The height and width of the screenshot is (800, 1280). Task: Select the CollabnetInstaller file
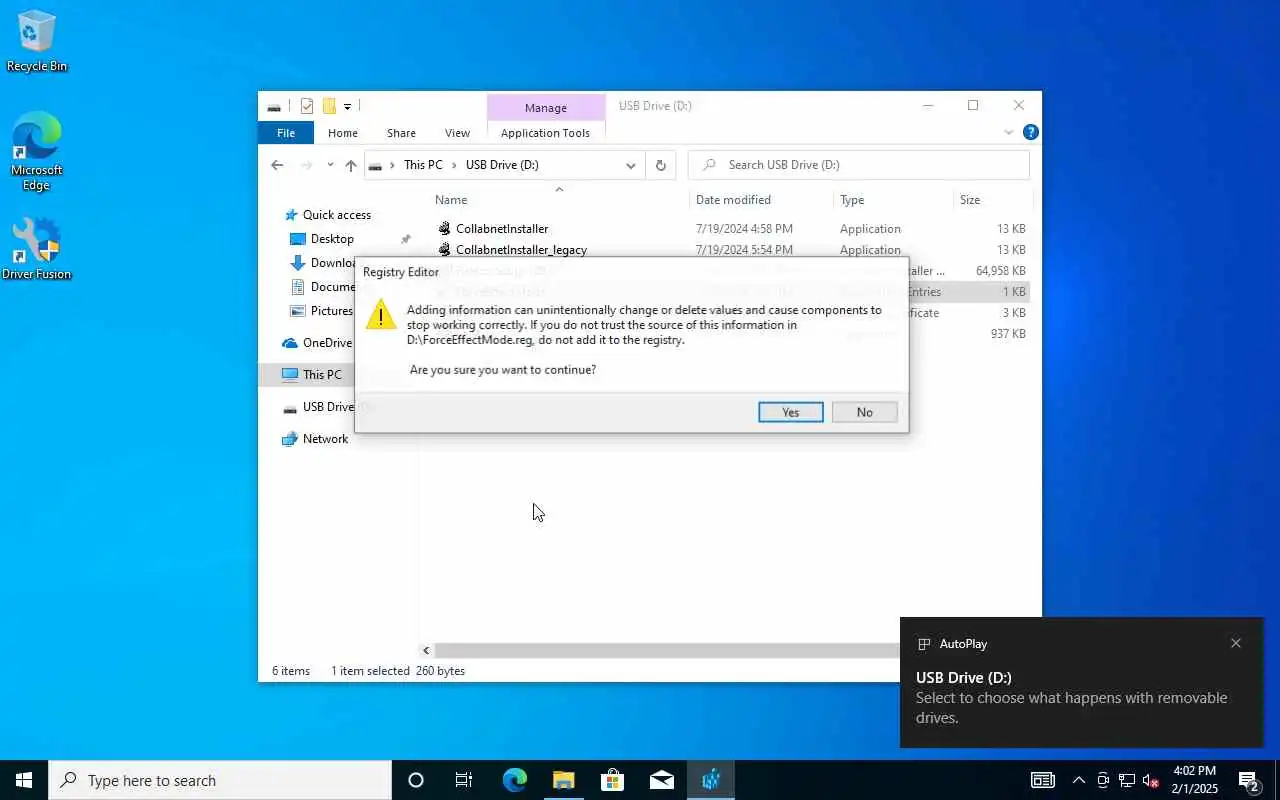point(501,229)
